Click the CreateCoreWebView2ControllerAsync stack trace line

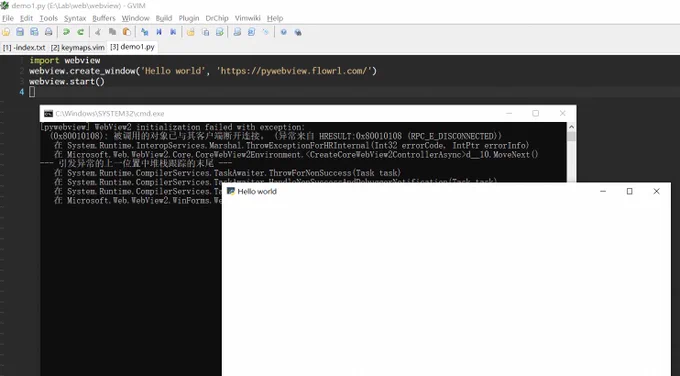[x=296, y=154]
